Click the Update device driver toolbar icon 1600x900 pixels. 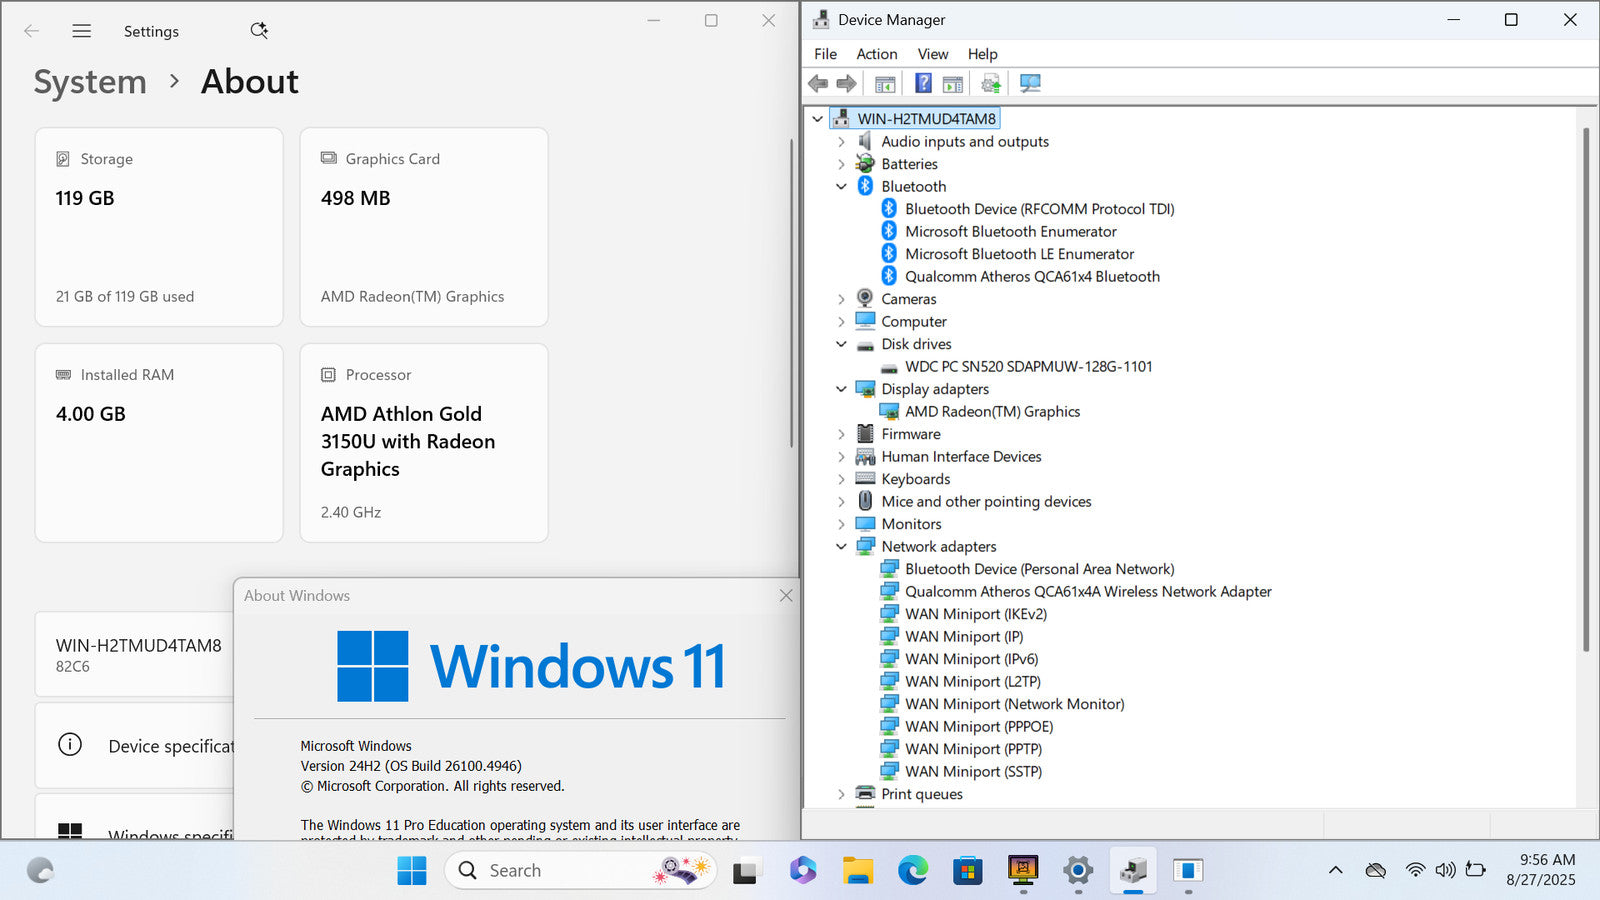pos(990,83)
